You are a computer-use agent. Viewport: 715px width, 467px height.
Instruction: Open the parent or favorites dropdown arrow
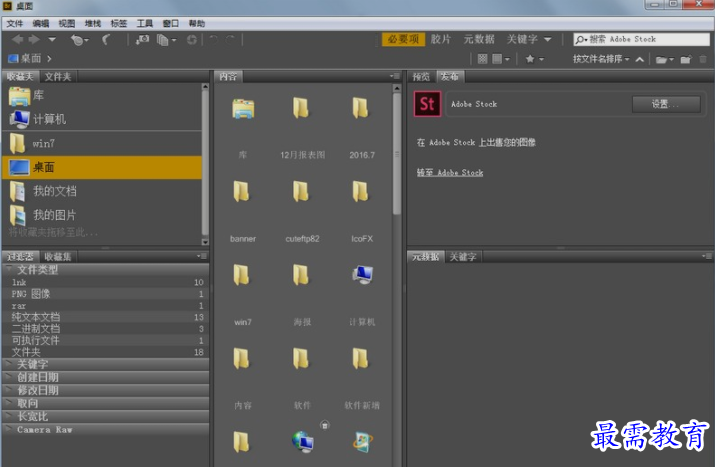pyautogui.click(x=52, y=40)
